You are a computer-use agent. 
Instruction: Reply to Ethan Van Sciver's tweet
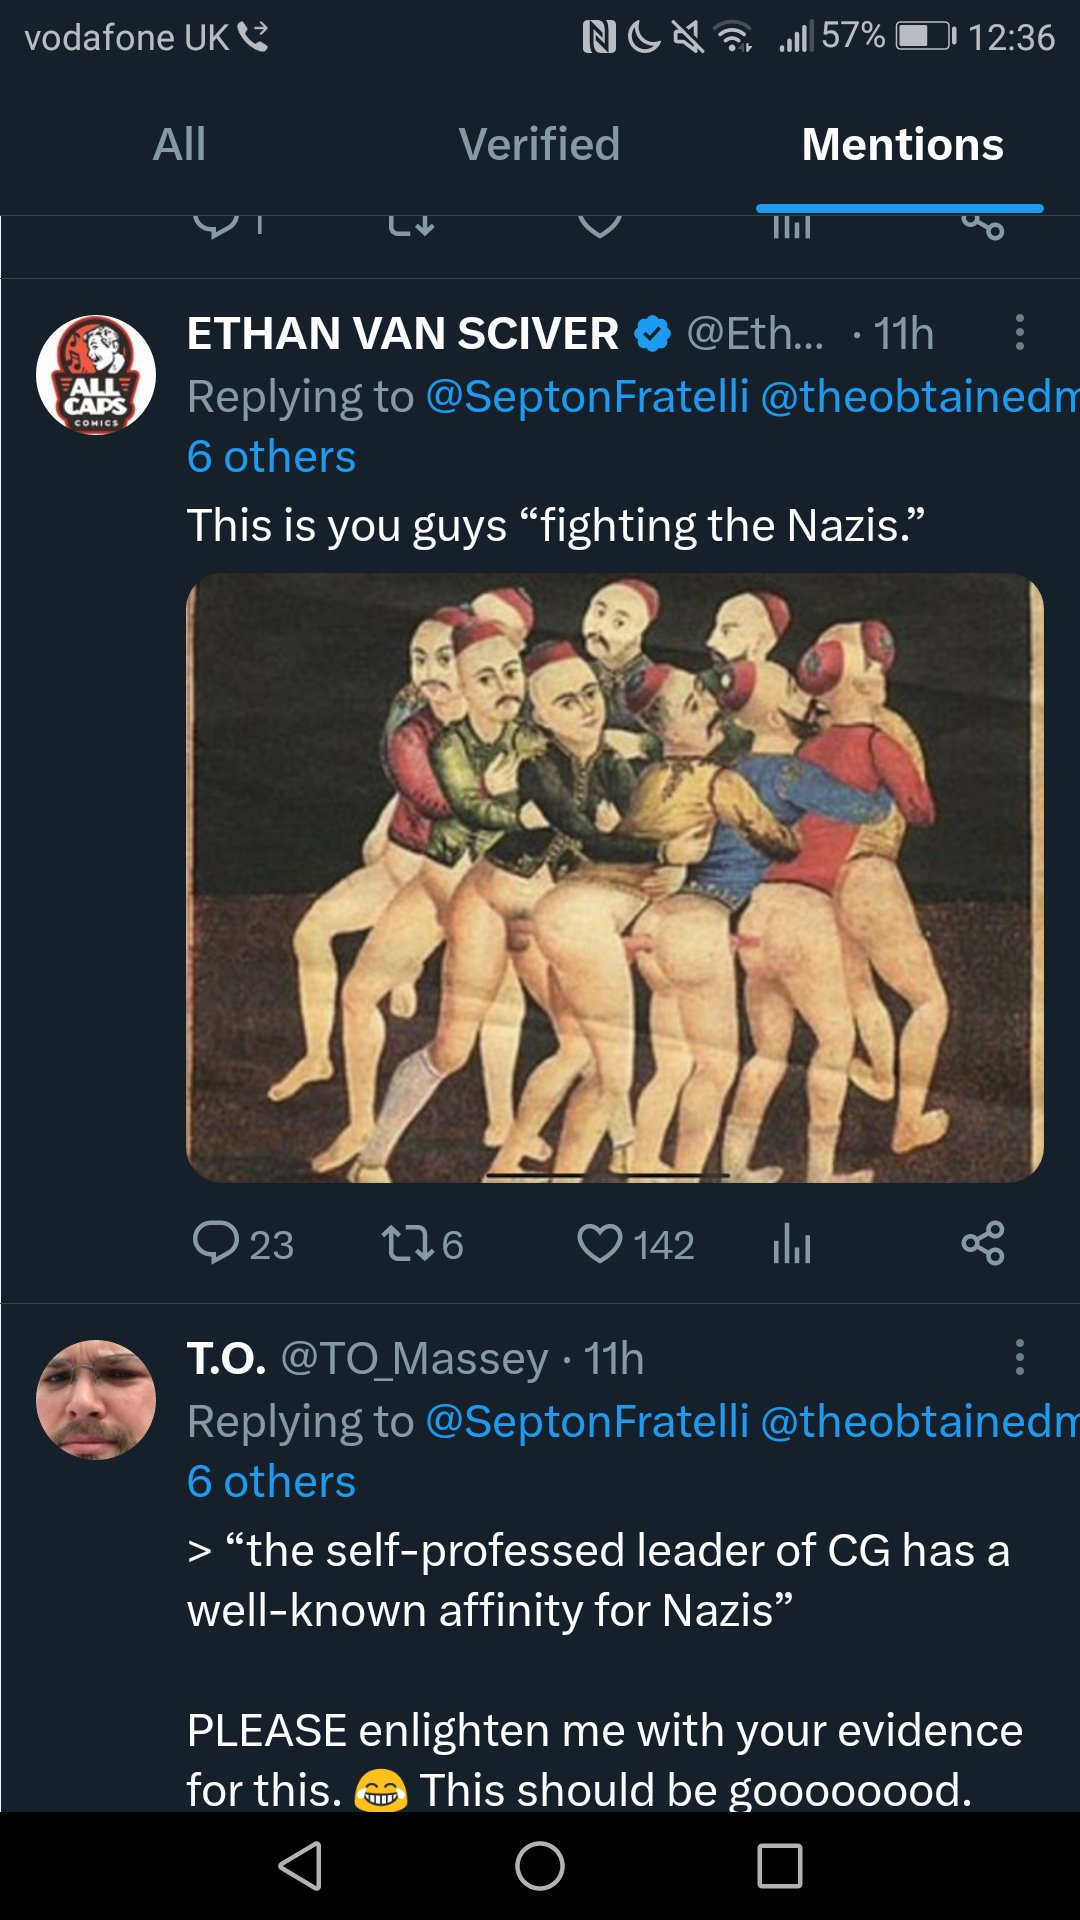(x=216, y=1243)
